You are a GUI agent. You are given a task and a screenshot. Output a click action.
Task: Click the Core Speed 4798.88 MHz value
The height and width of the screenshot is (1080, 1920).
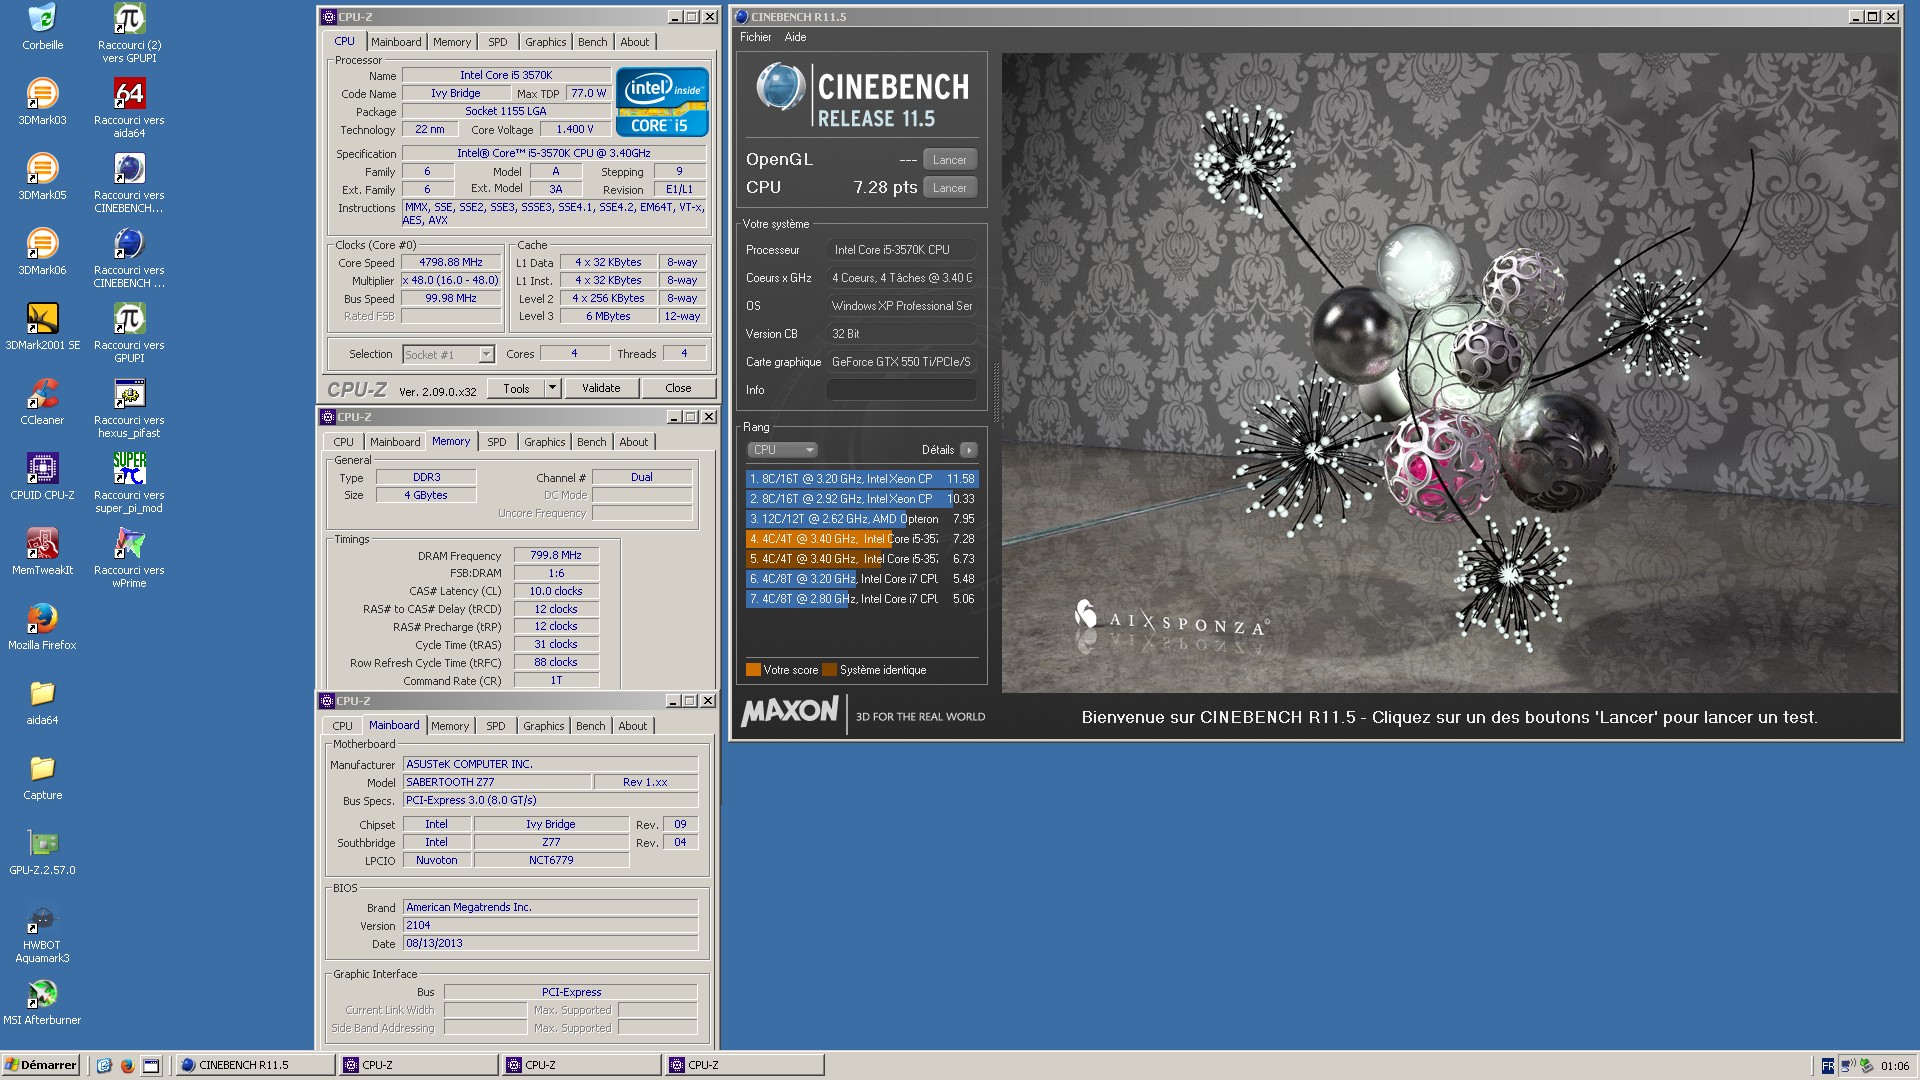point(451,262)
